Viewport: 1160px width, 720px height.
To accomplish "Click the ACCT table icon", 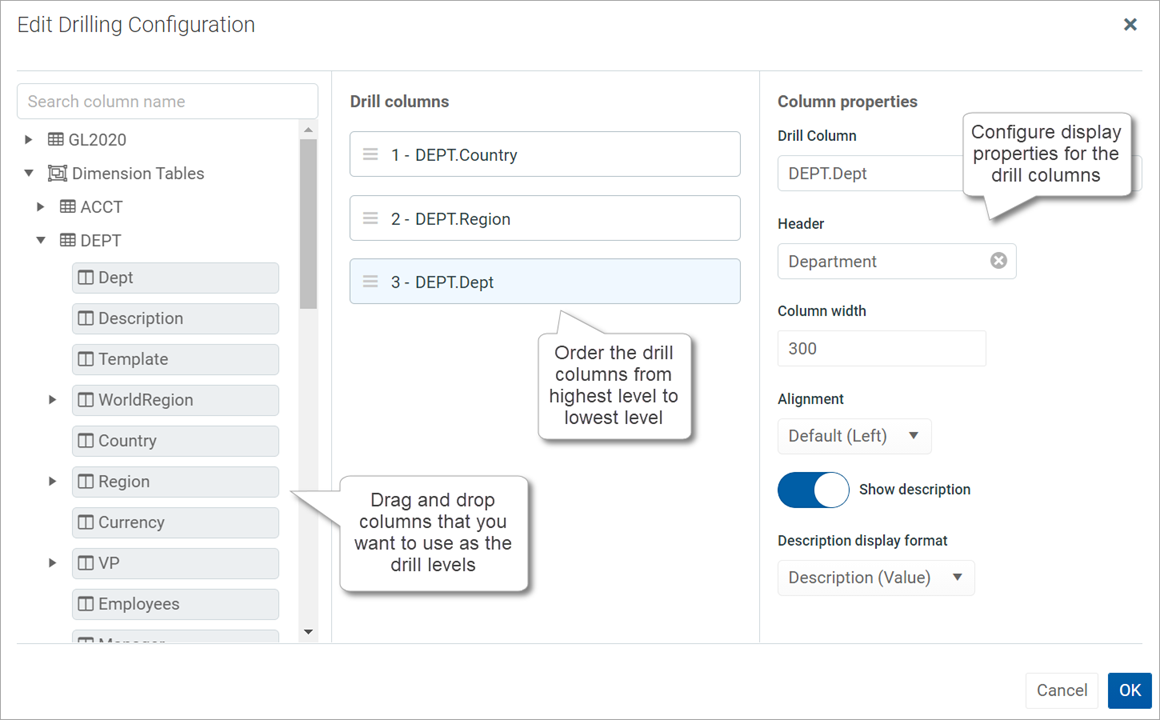I will [68, 207].
